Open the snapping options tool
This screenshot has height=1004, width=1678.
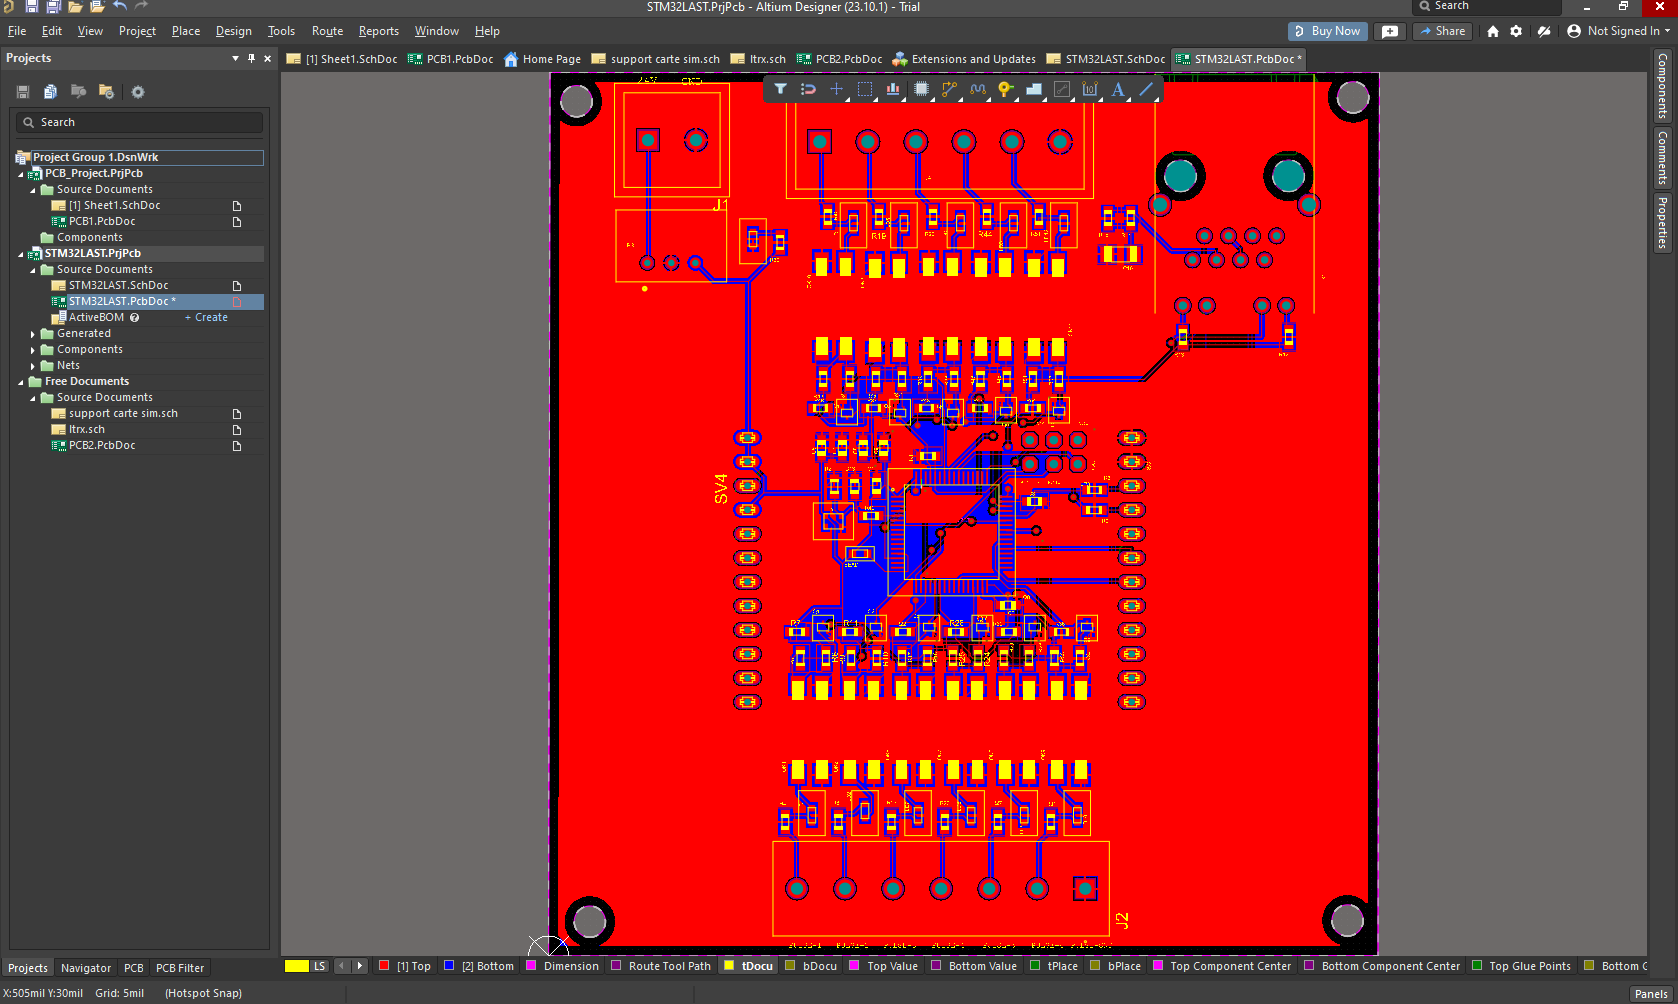tap(808, 89)
